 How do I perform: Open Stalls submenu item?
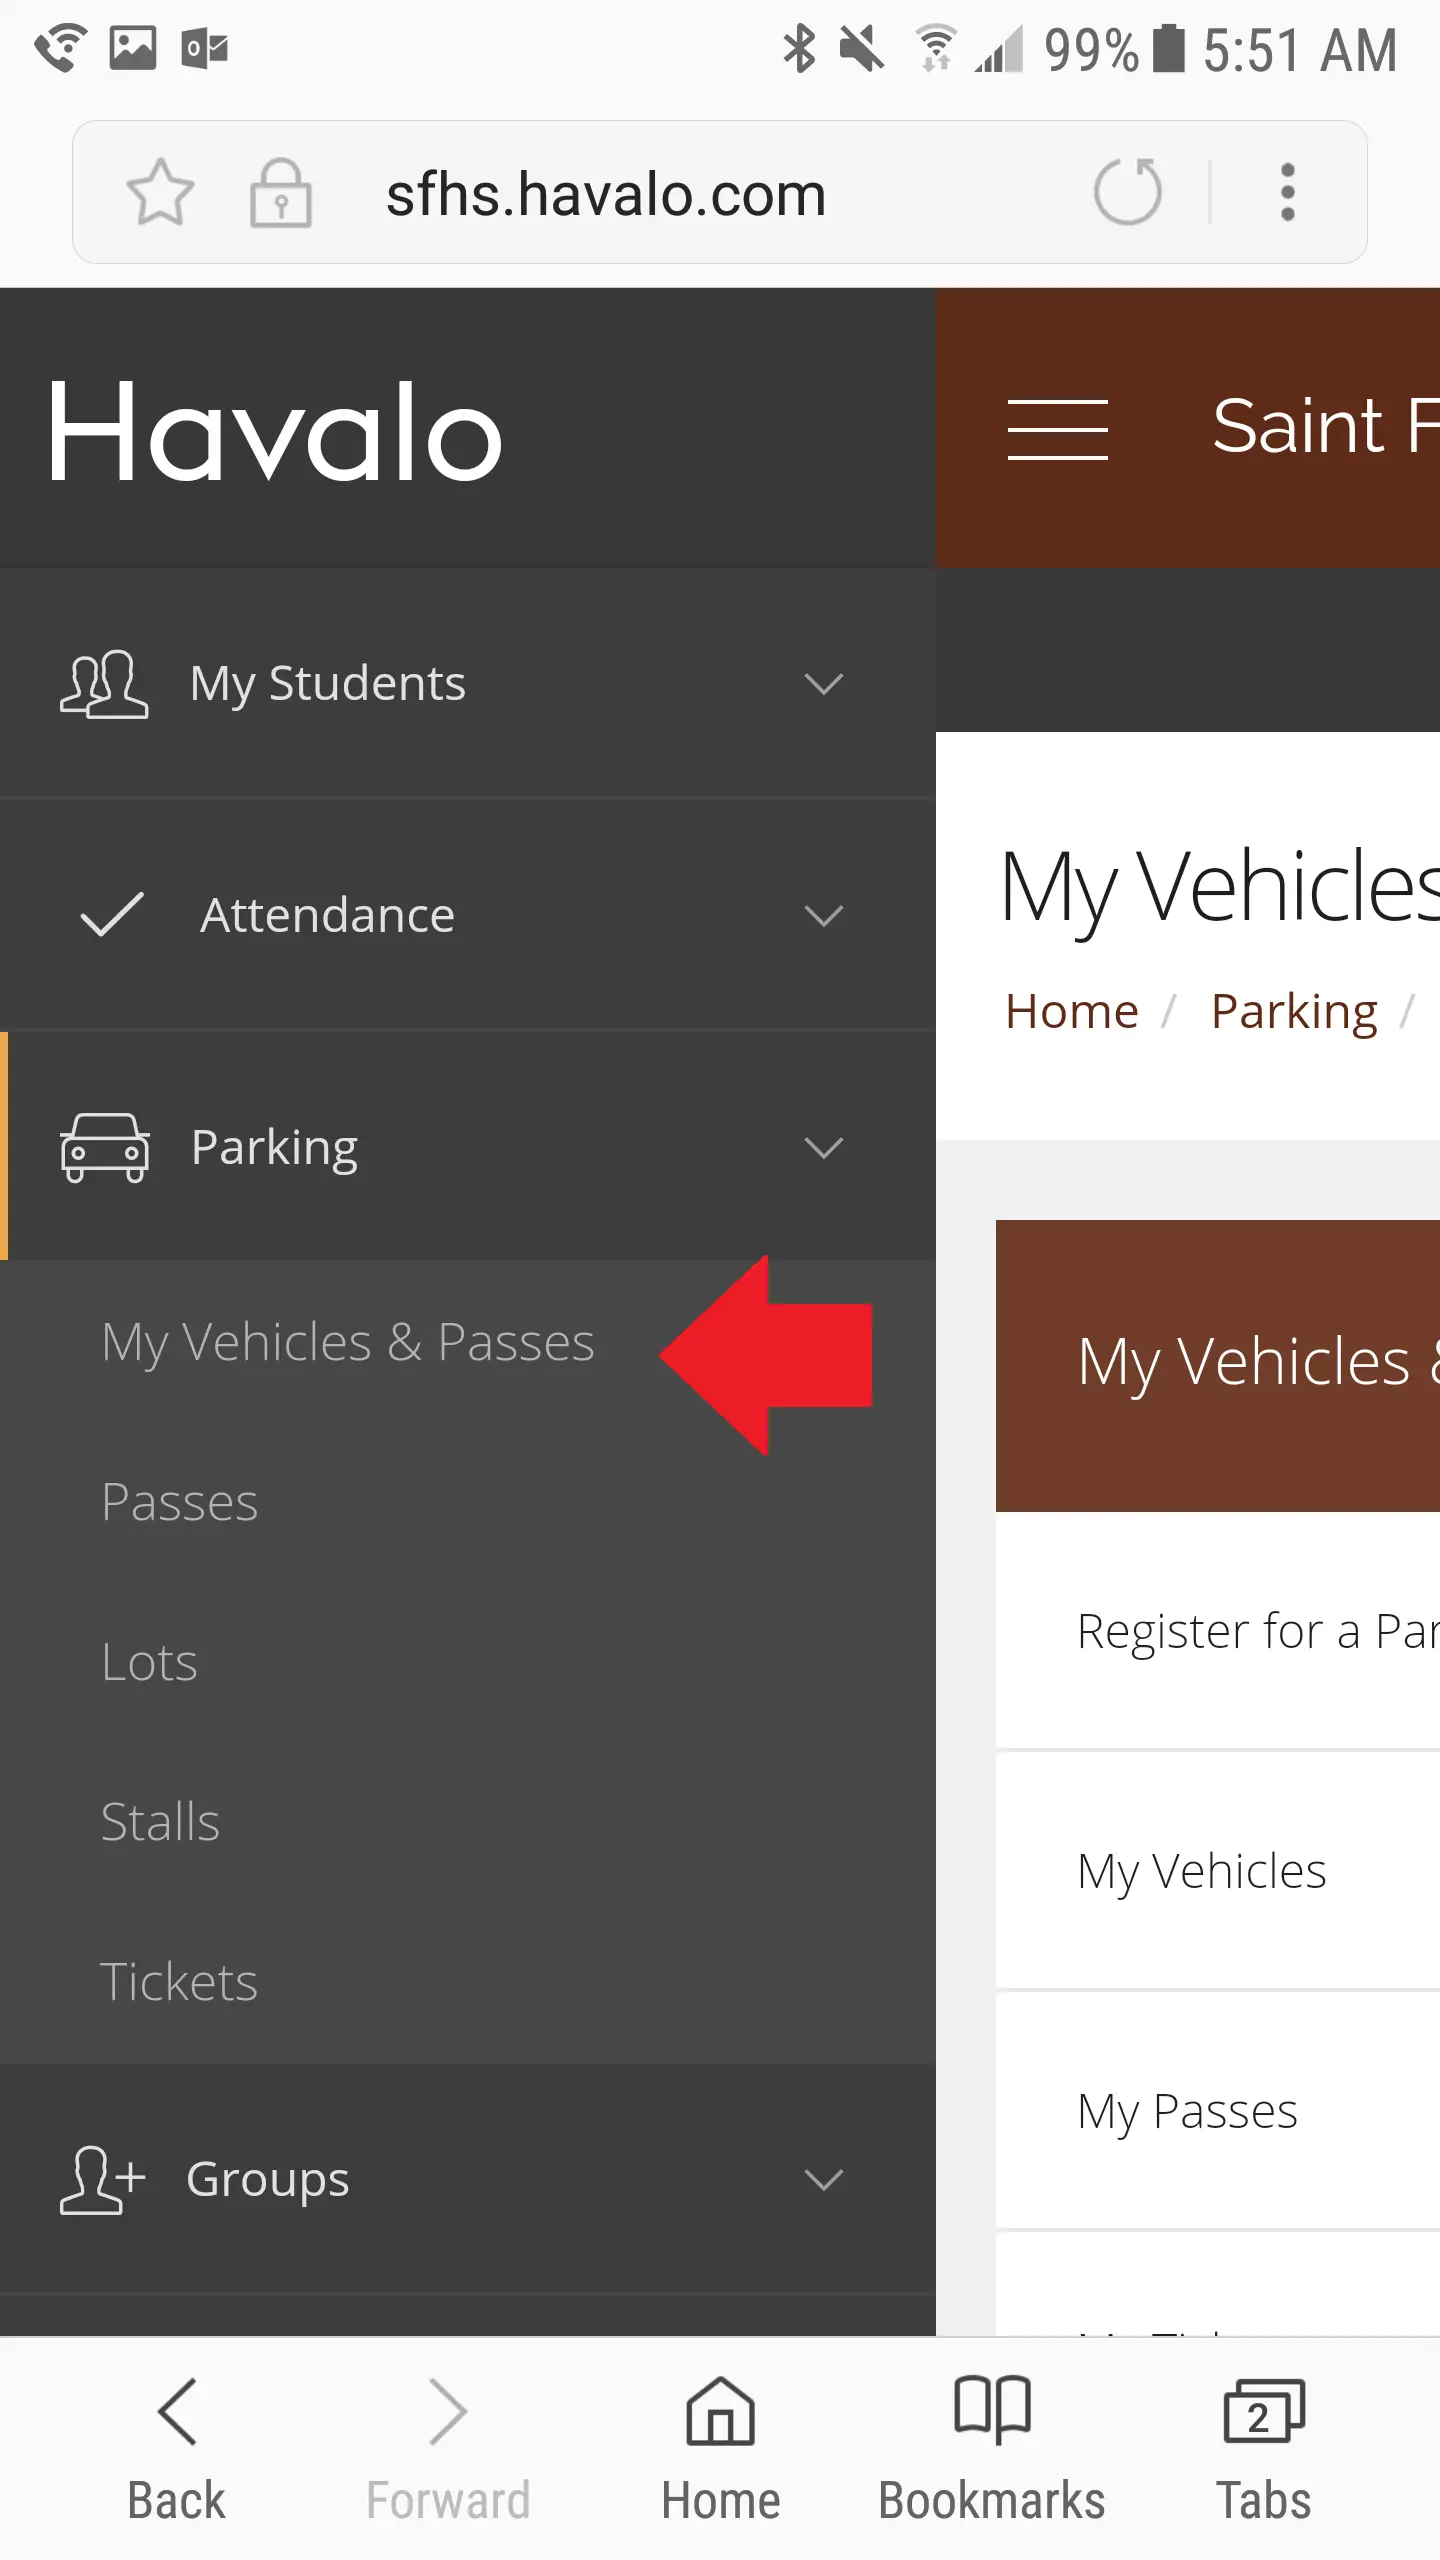(161, 1822)
